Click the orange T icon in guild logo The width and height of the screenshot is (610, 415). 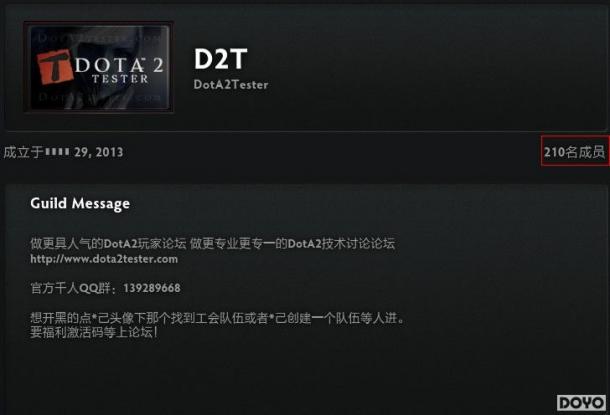tap(55, 67)
